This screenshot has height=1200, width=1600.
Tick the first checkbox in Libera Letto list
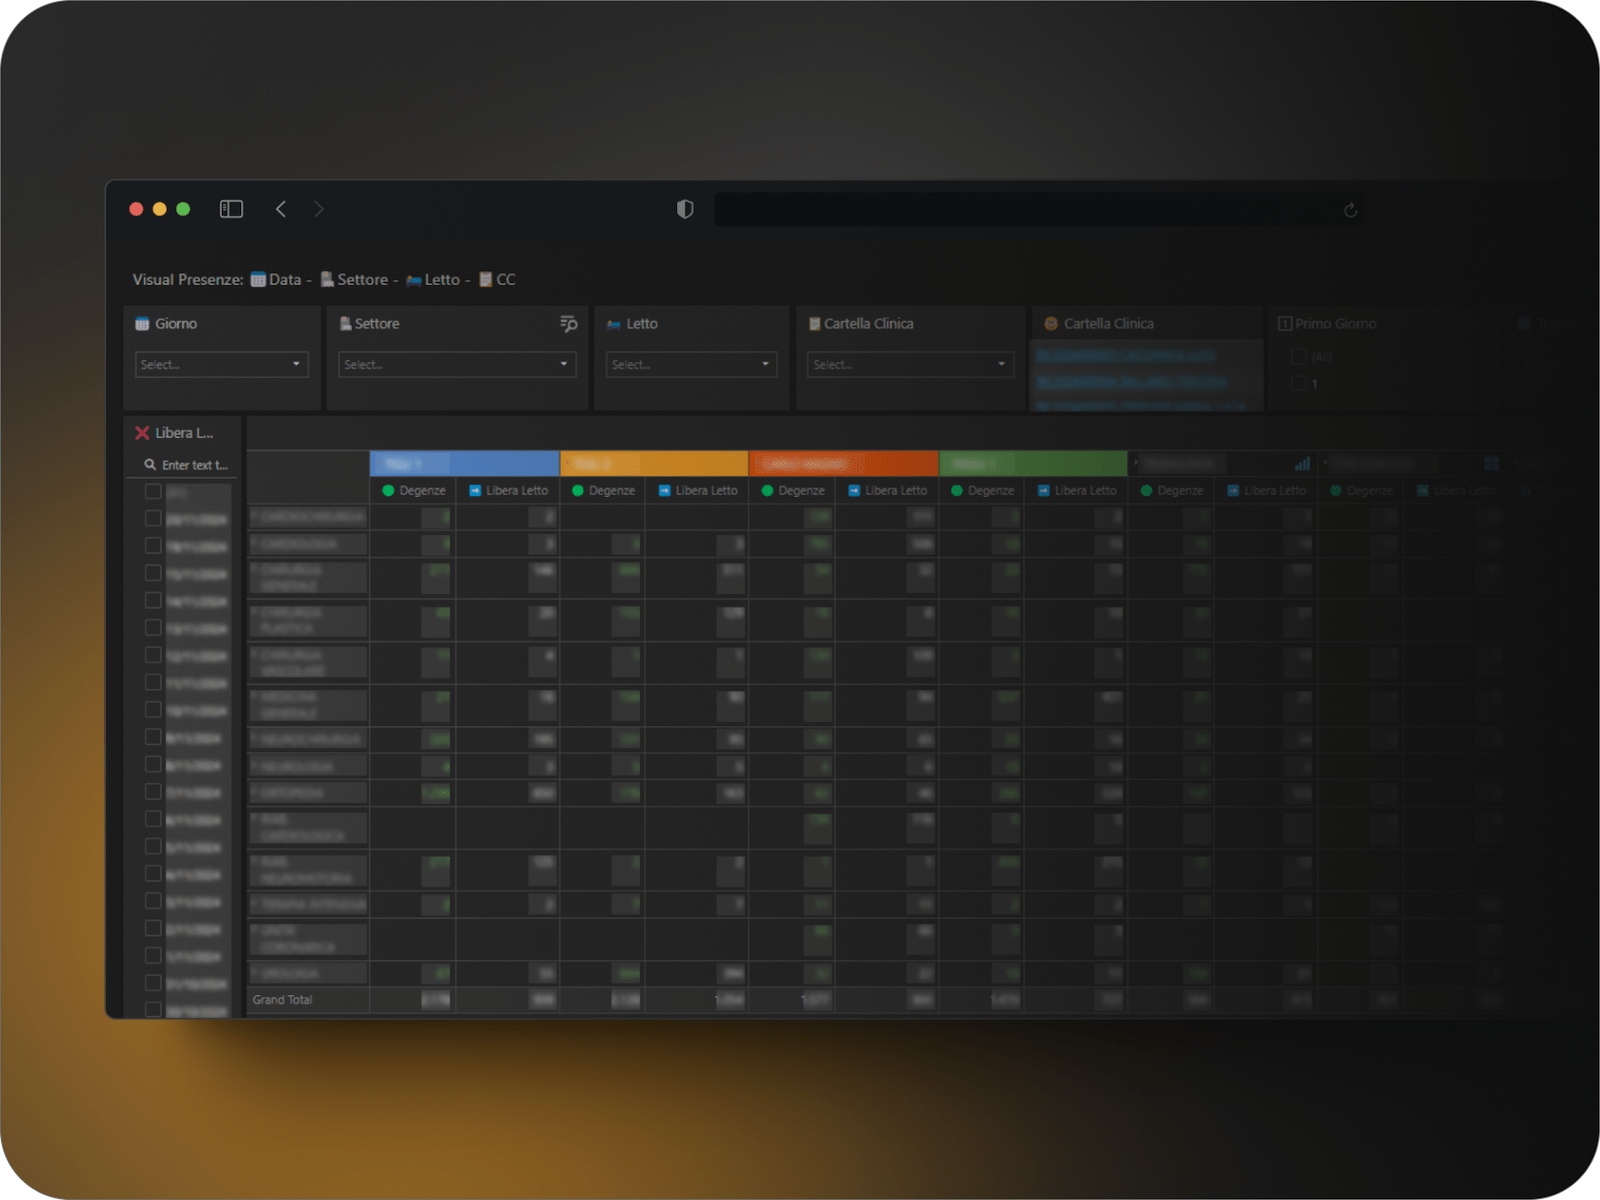tap(153, 492)
